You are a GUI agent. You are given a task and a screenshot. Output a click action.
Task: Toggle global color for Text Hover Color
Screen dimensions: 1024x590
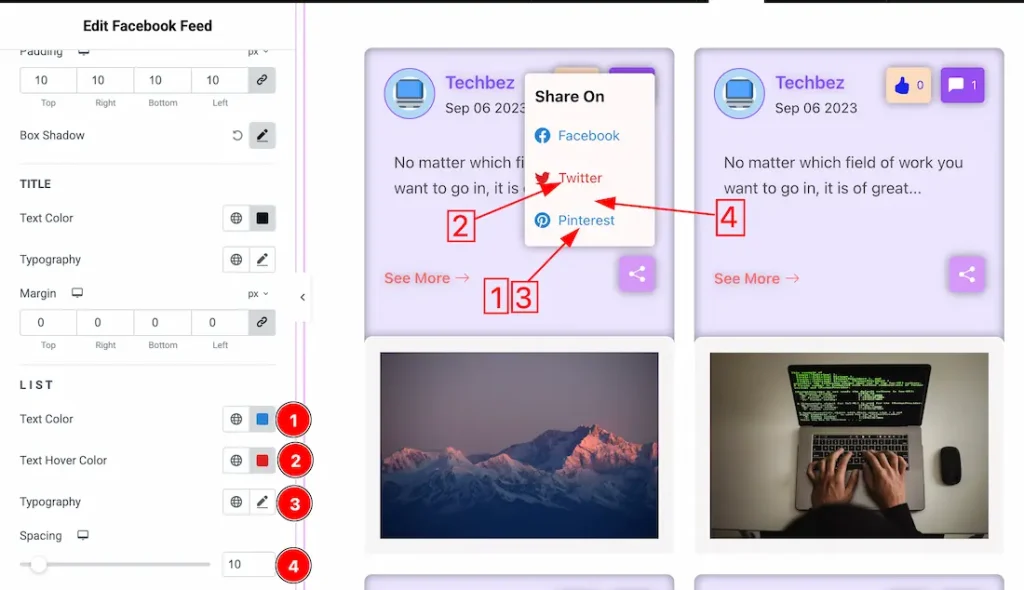pyautogui.click(x=234, y=460)
